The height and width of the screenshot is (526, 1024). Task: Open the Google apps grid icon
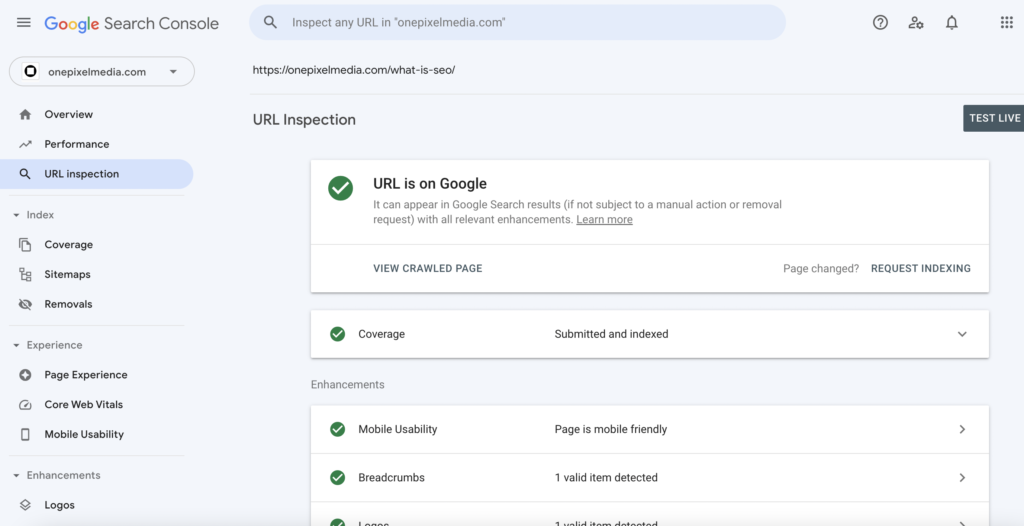1006,23
